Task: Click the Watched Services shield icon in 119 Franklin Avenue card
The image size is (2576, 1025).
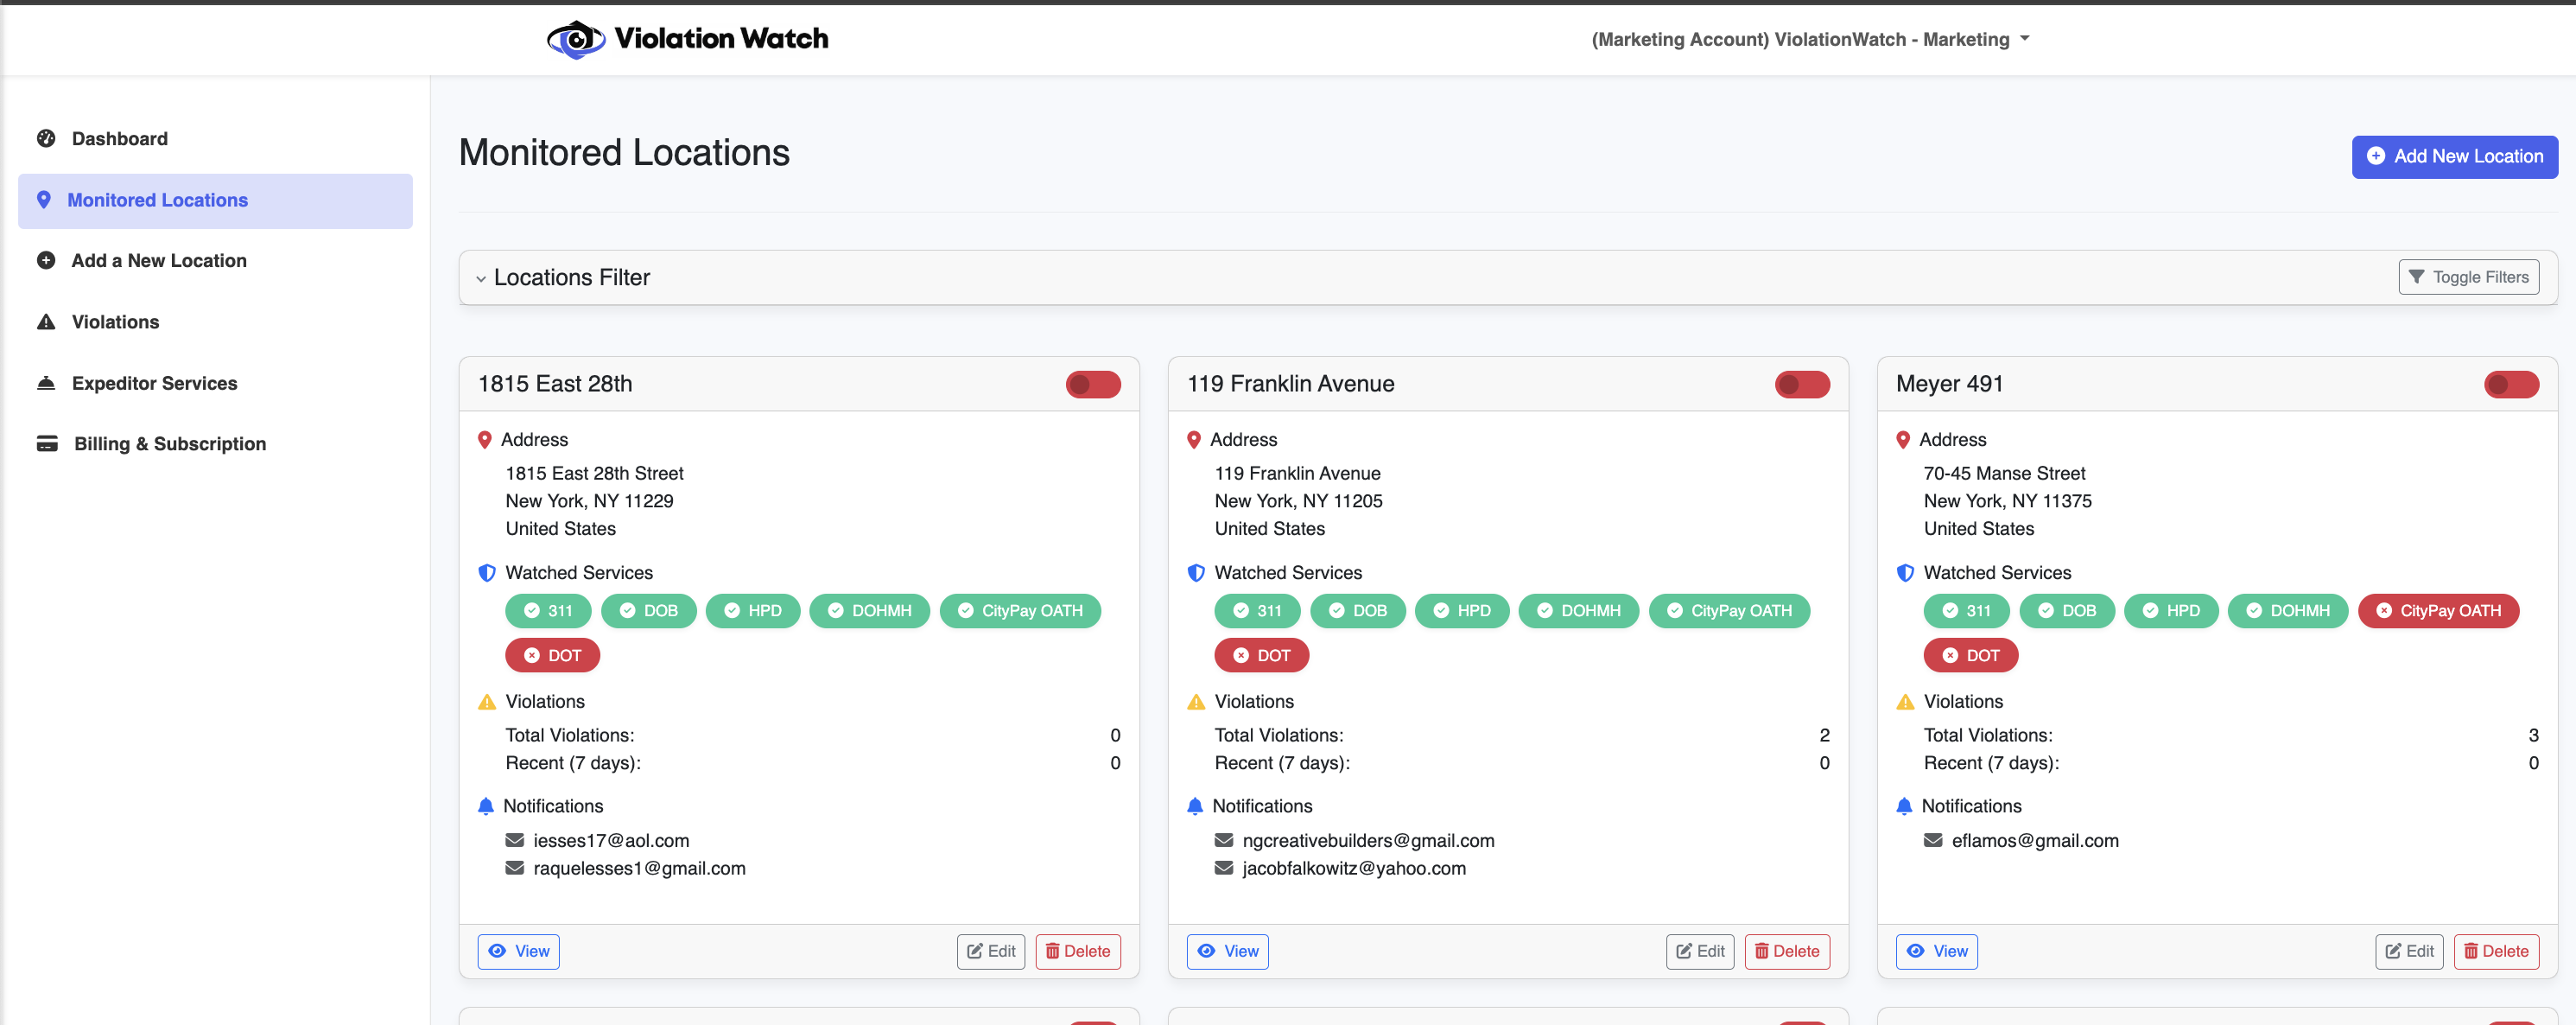Action: pos(1196,572)
